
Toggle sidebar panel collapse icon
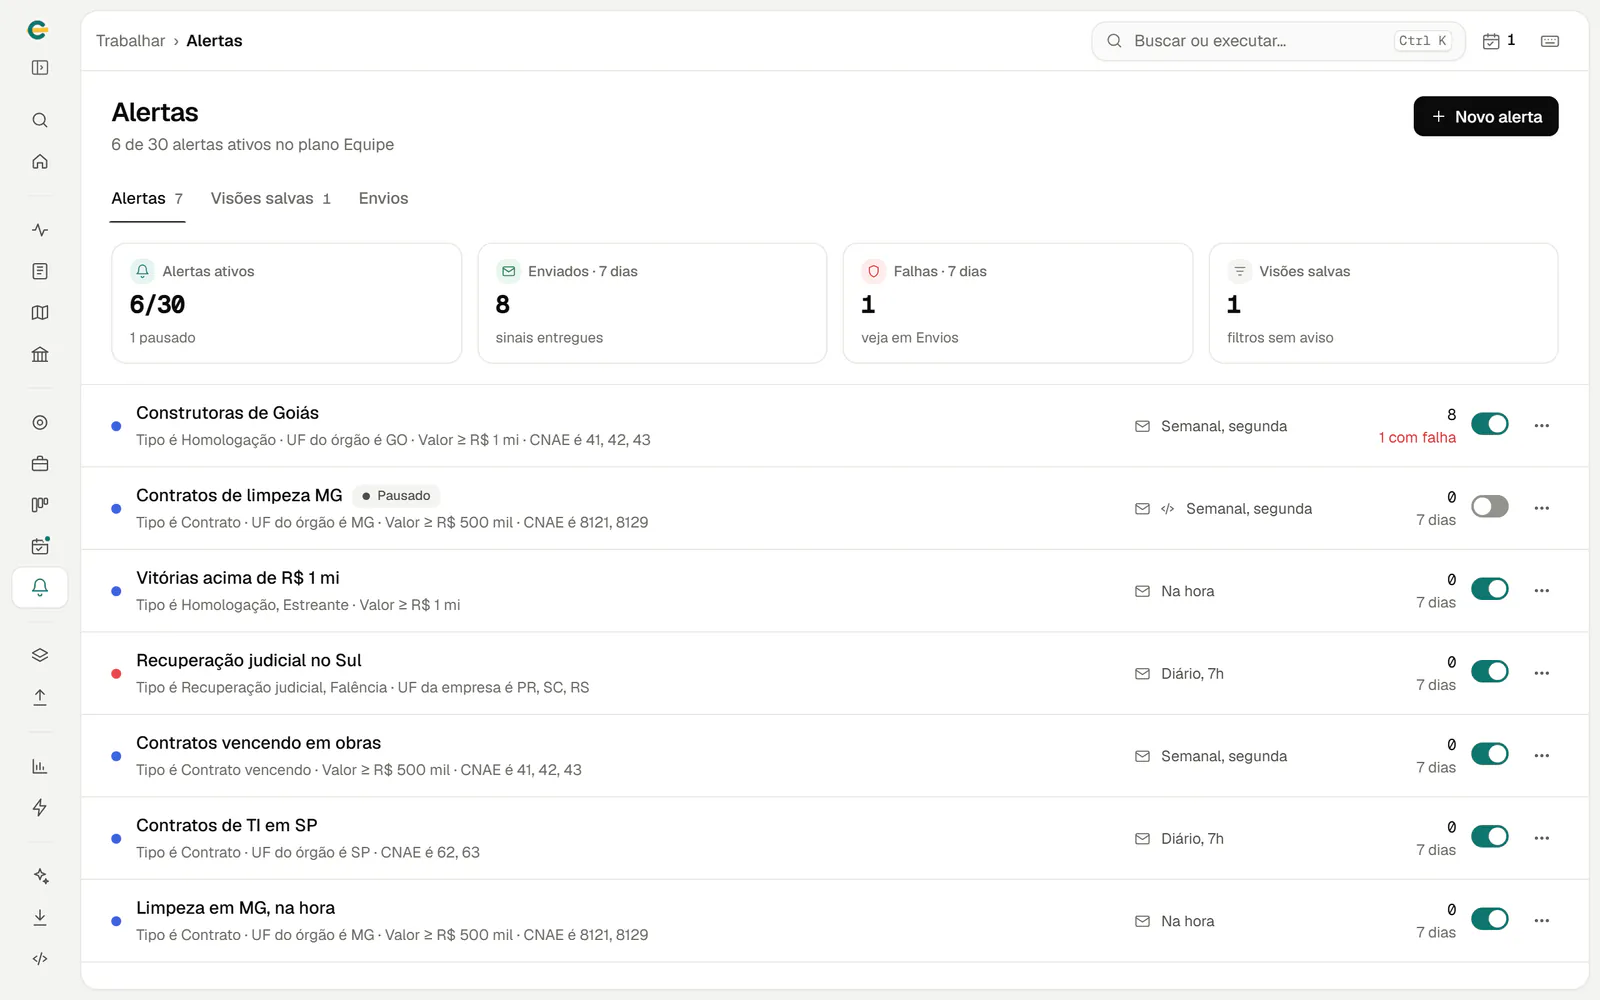(40, 68)
